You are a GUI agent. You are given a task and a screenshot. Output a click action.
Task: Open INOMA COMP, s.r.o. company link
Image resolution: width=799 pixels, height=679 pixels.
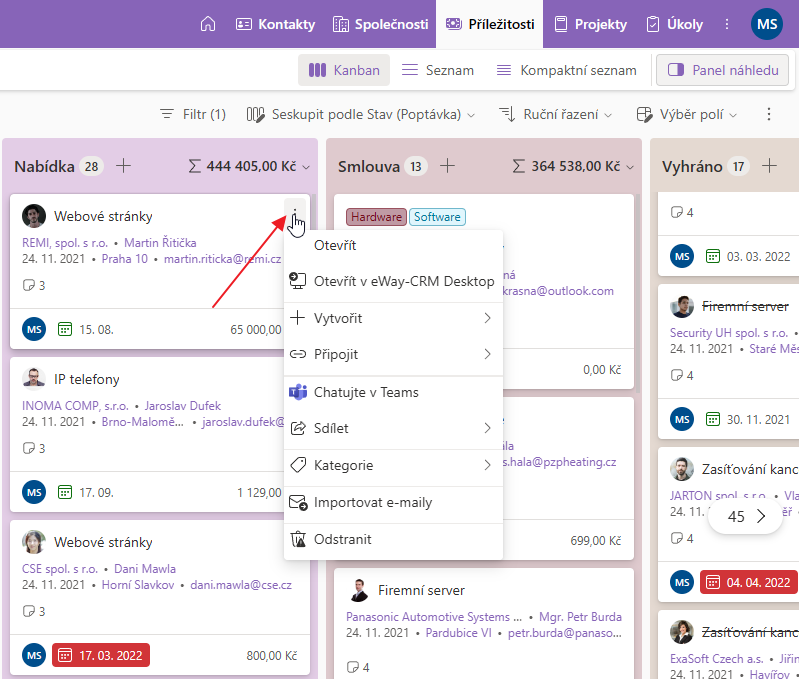pos(75,406)
